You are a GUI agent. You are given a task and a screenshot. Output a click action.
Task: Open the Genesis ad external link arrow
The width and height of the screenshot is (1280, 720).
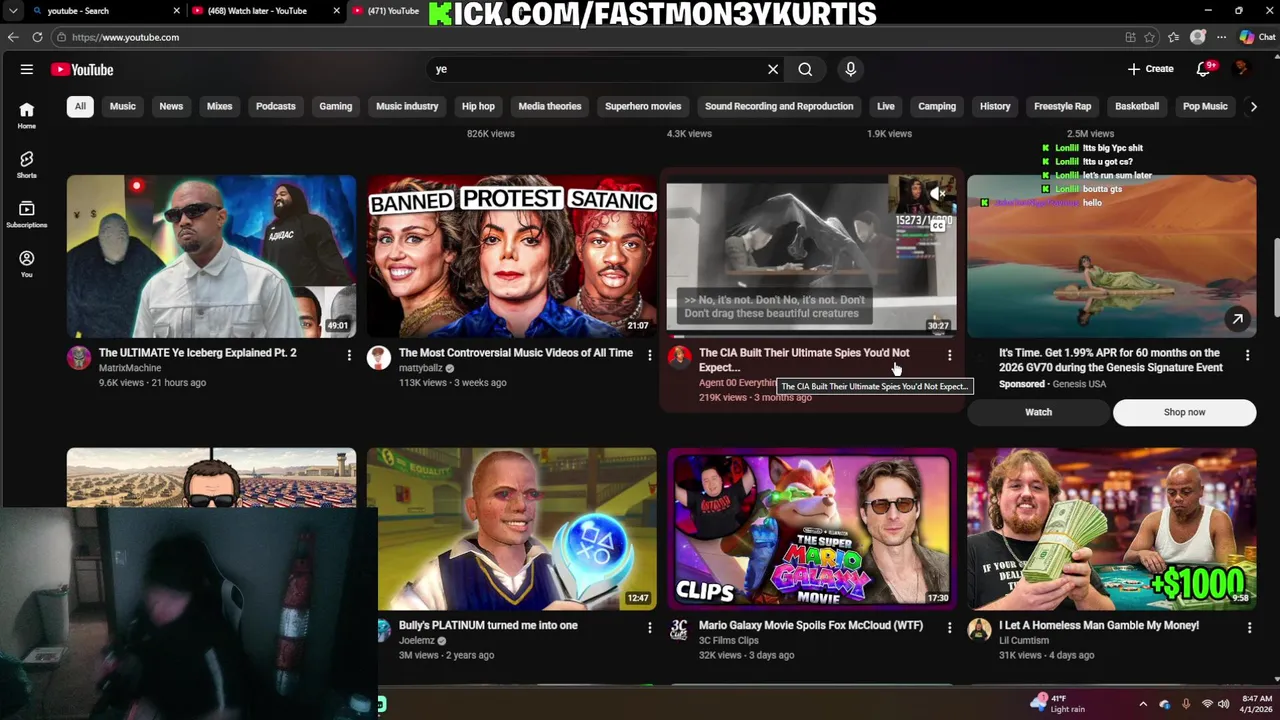tap(1237, 319)
